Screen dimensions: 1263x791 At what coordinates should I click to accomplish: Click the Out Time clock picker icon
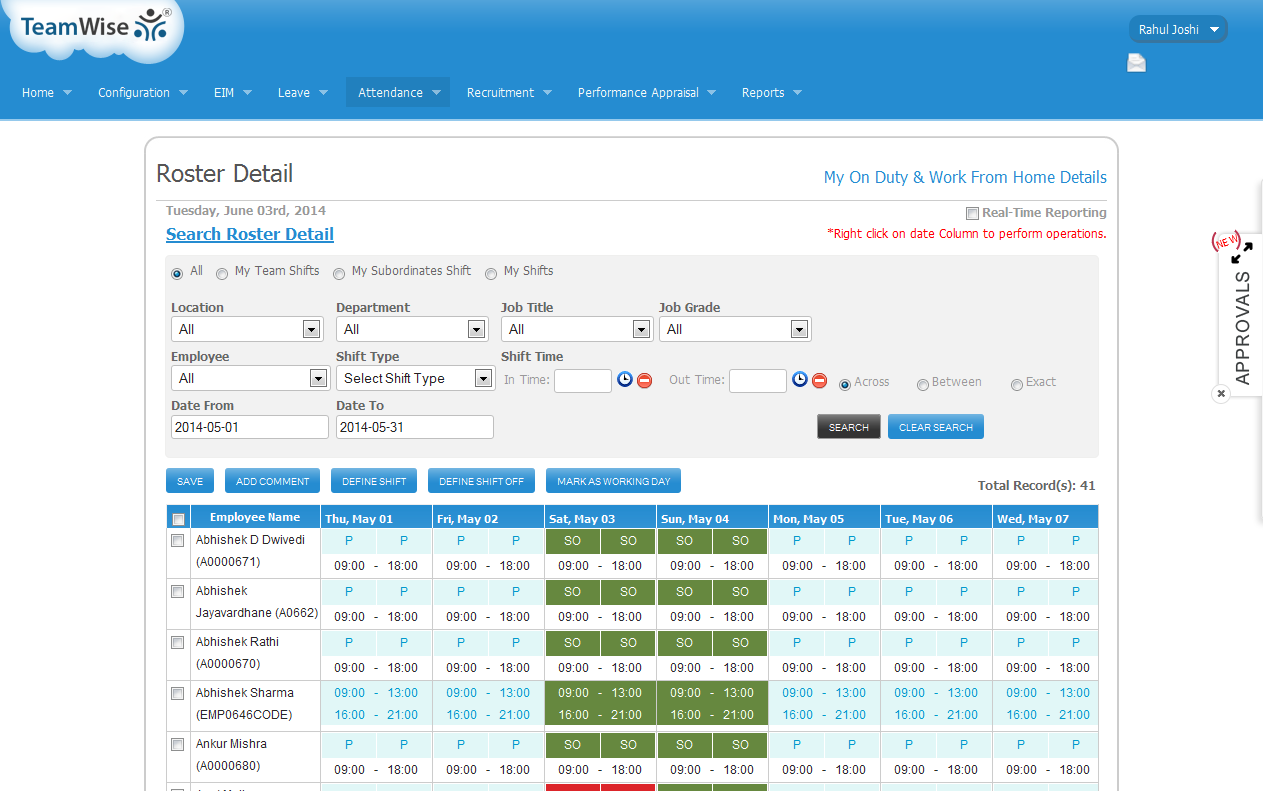click(x=800, y=380)
